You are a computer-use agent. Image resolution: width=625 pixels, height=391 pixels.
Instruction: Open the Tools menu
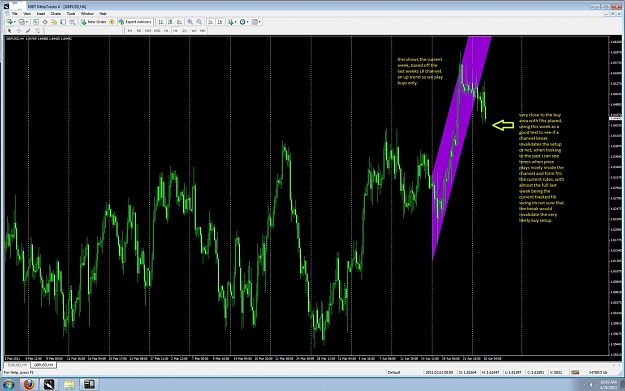[71, 14]
